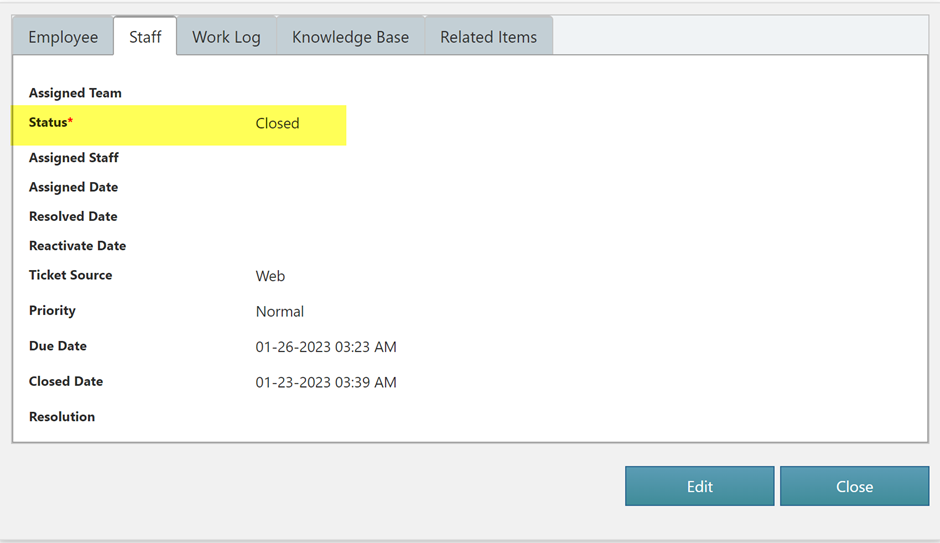This screenshot has height=543, width=940.
Task: Go to the Knowledge Base tab
Action: (350, 37)
